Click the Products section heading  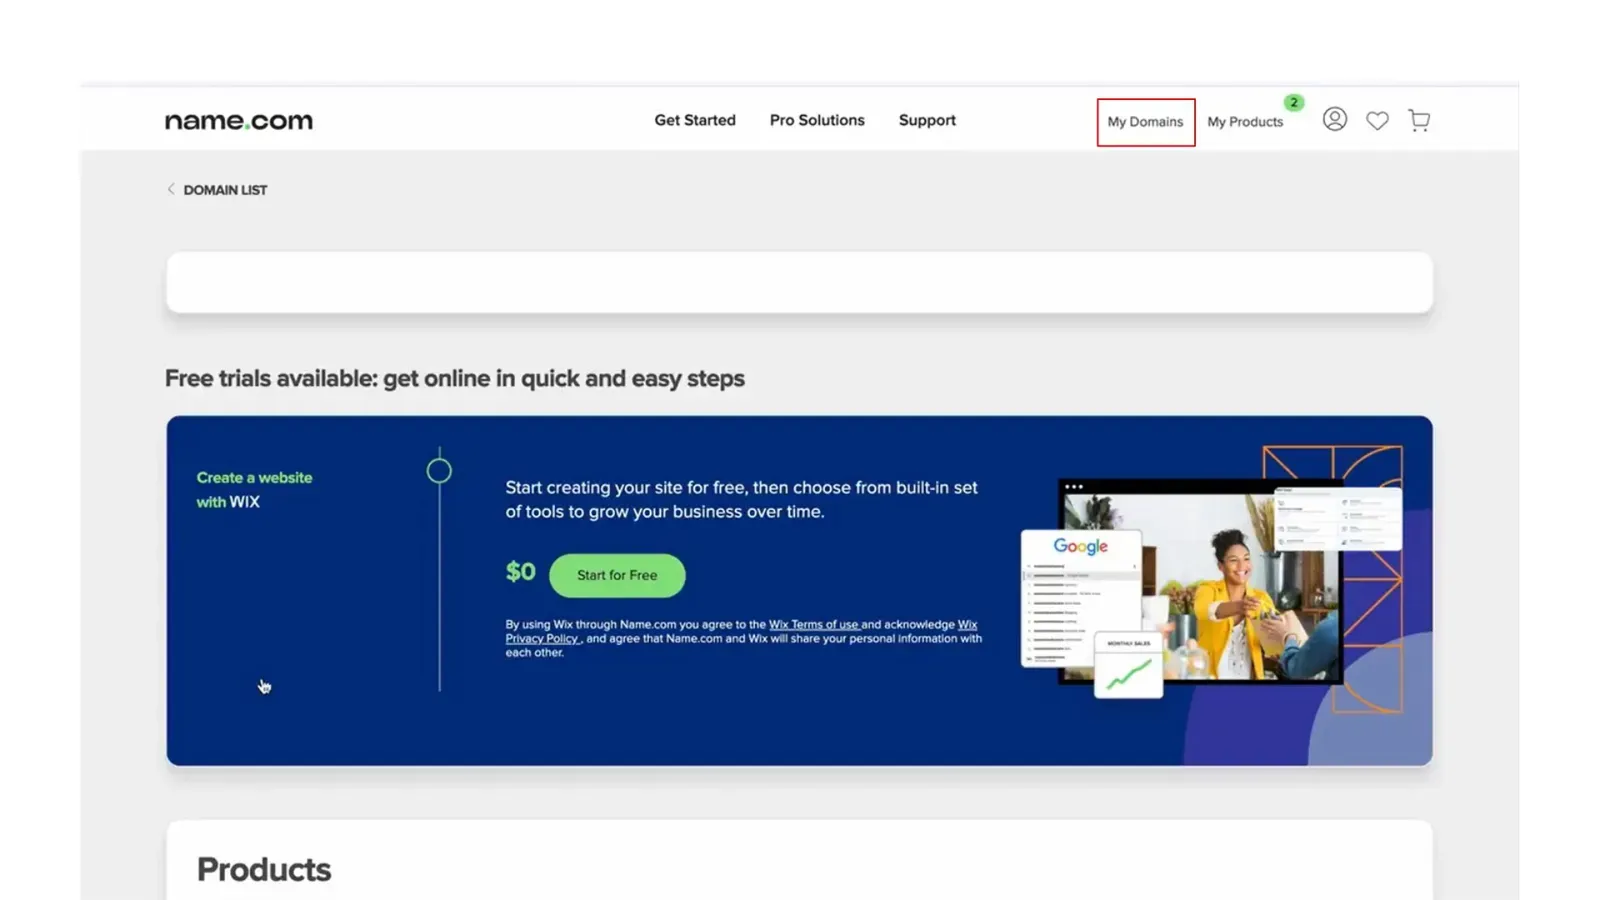(x=264, y=870)
